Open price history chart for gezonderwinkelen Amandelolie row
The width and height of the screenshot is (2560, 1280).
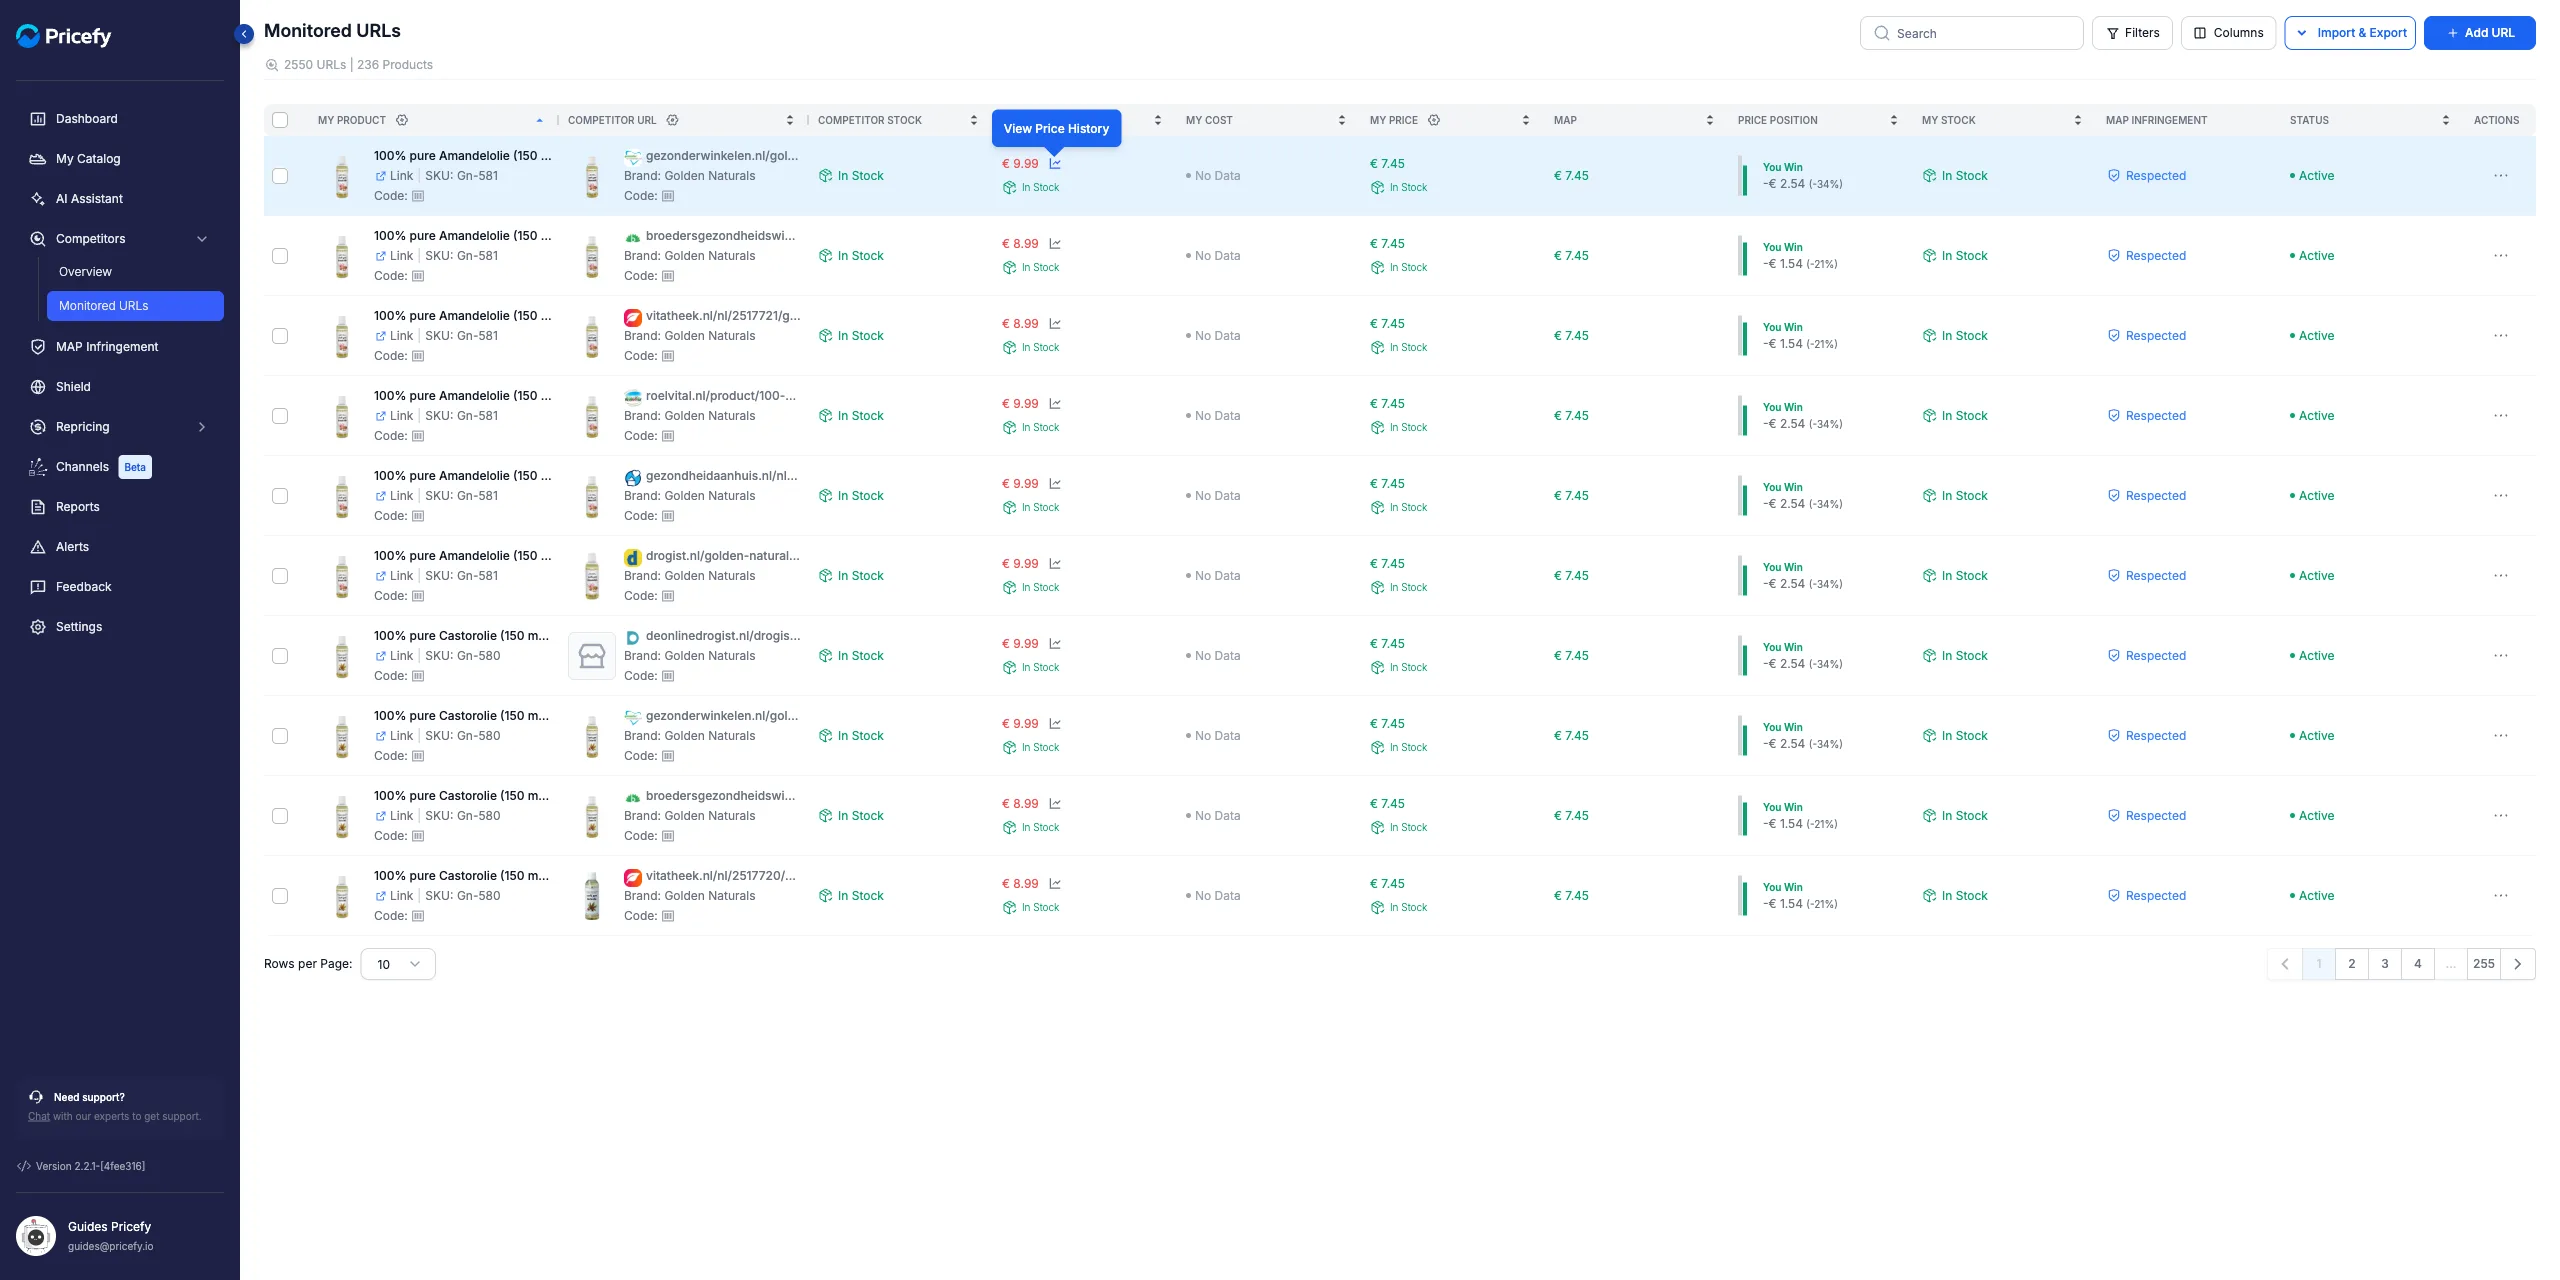click(x=1055, y=164)
